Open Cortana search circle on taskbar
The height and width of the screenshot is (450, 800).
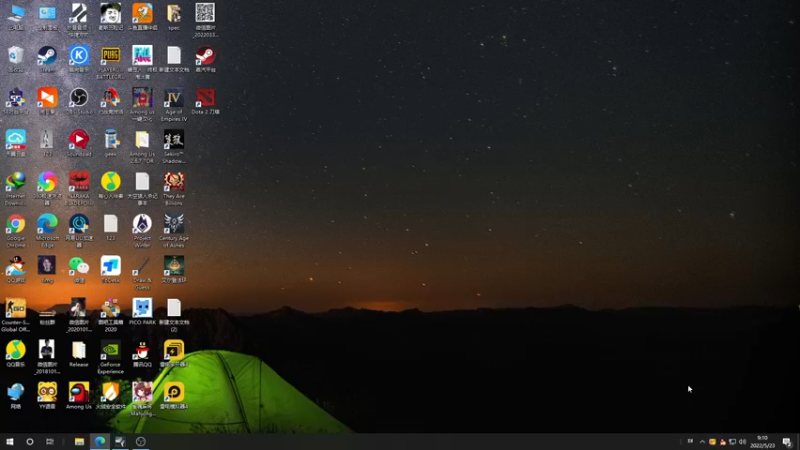pos(30,442)
